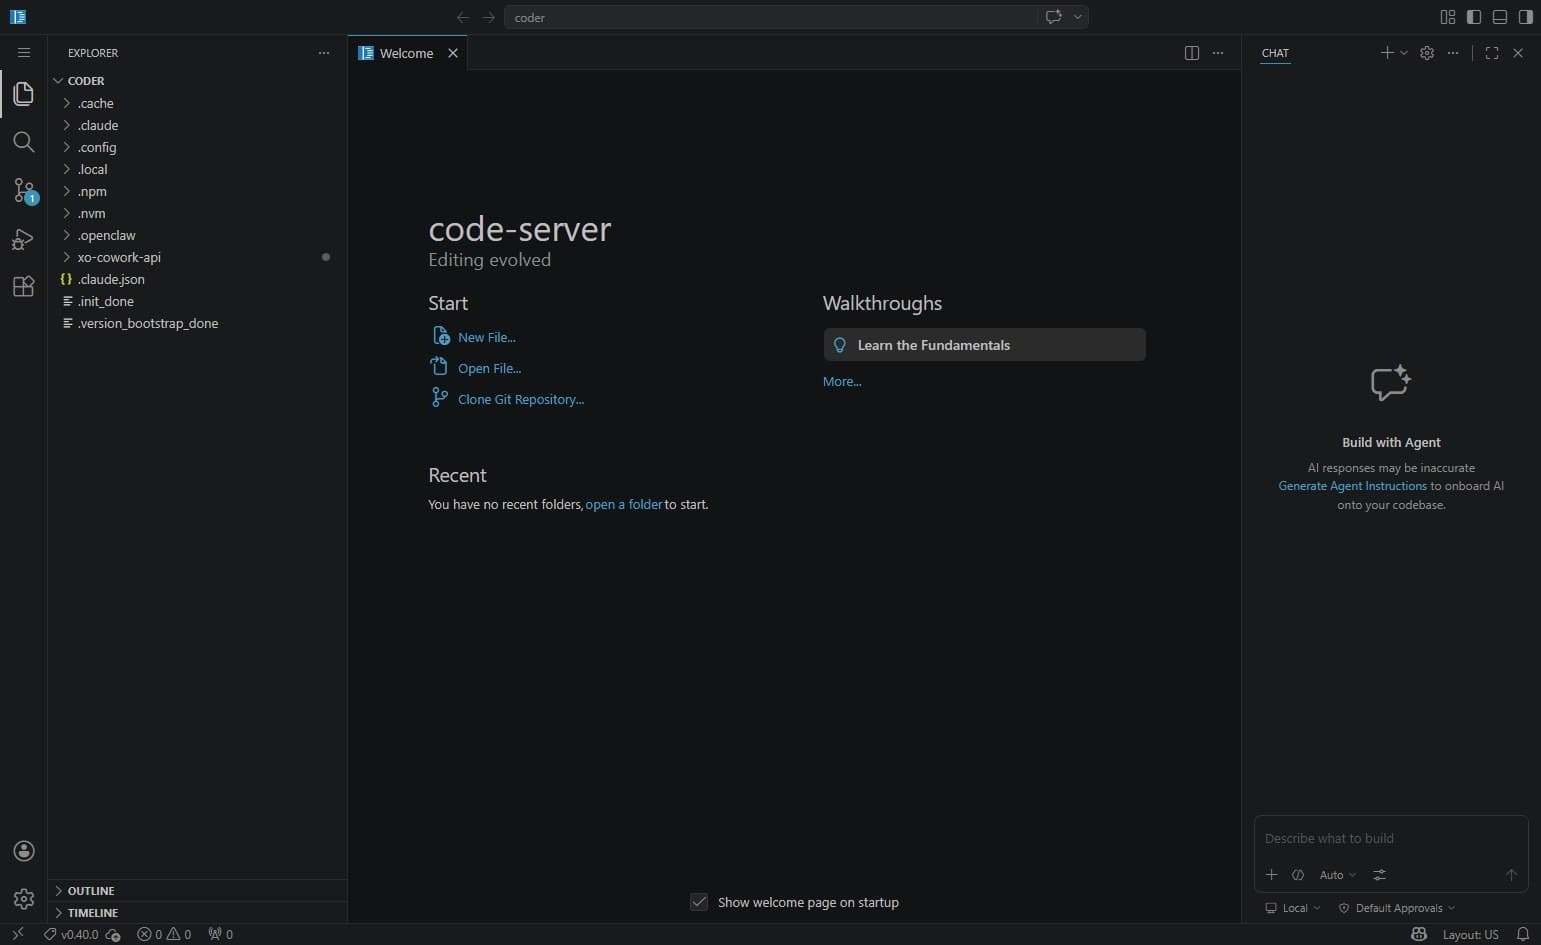Go forward with the right arrow

(x=488, y=17)
